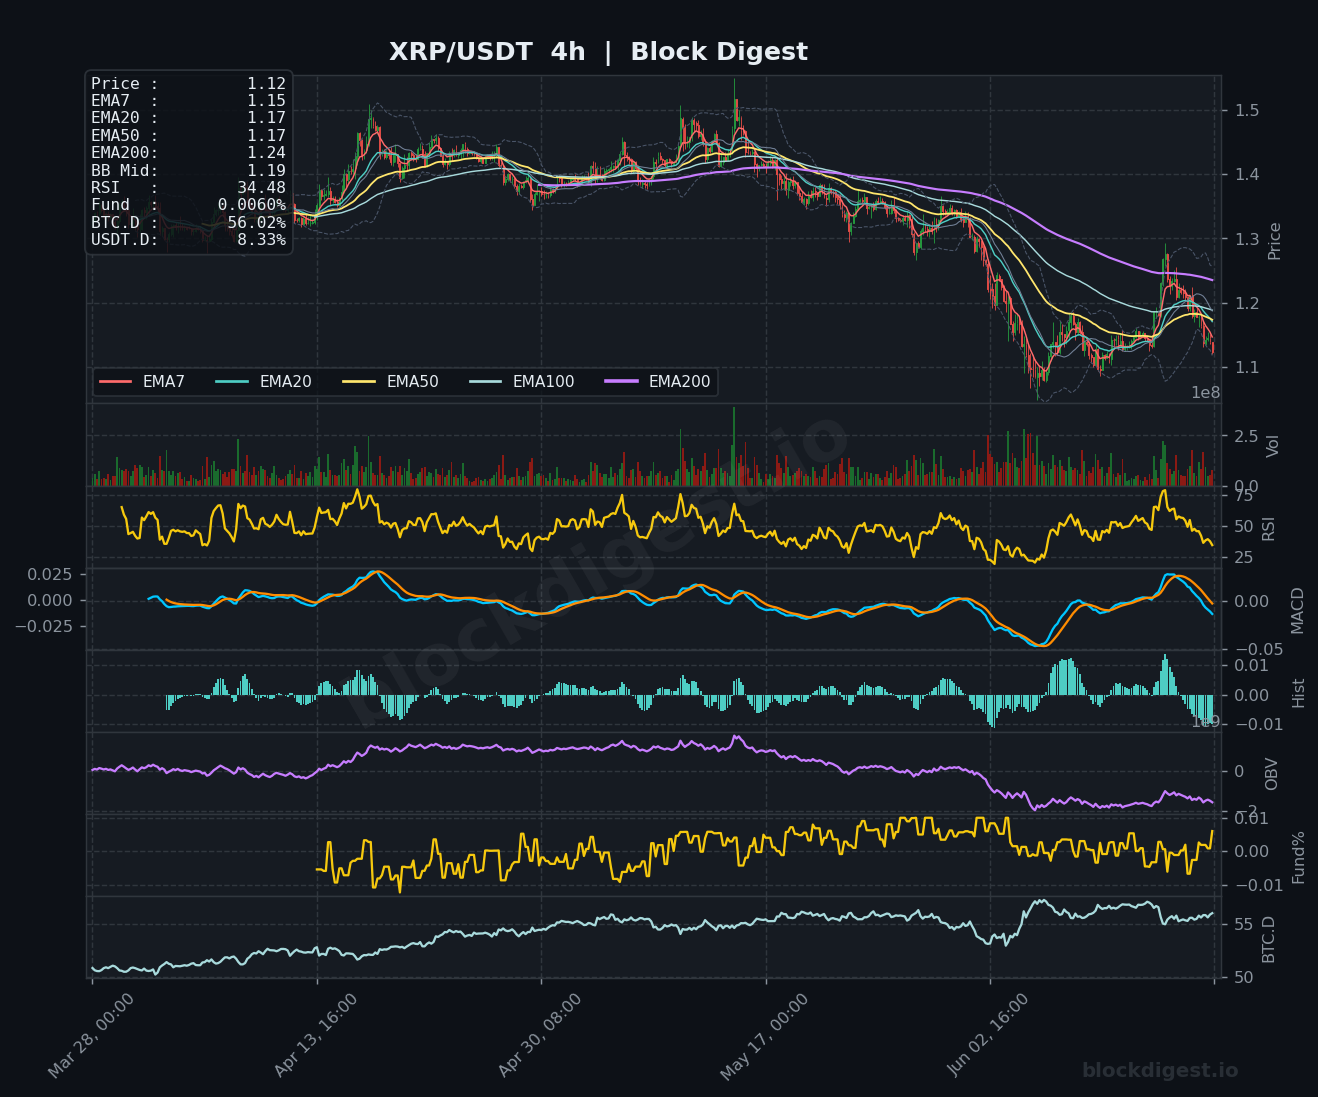Click the BTC.D panel axis label
This screenshot has height=1097, width=1318.
coord(1269,939)
